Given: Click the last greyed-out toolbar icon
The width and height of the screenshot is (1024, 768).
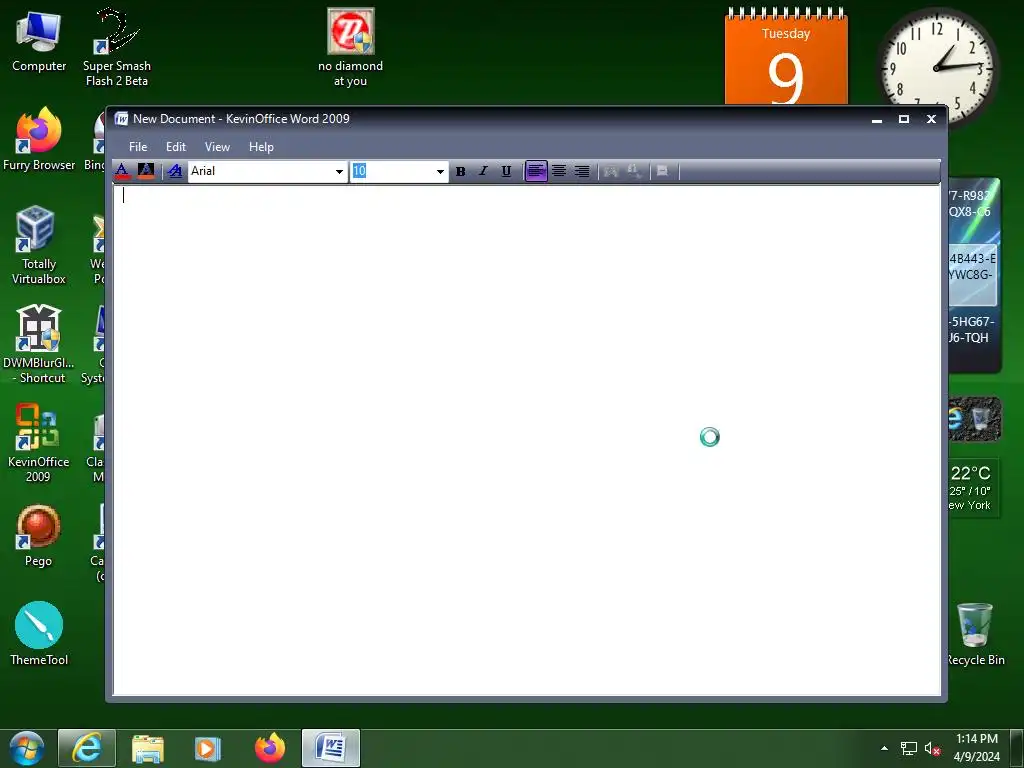Looking at the screenshot, I should pyautogui.click(x=662, y=171).
